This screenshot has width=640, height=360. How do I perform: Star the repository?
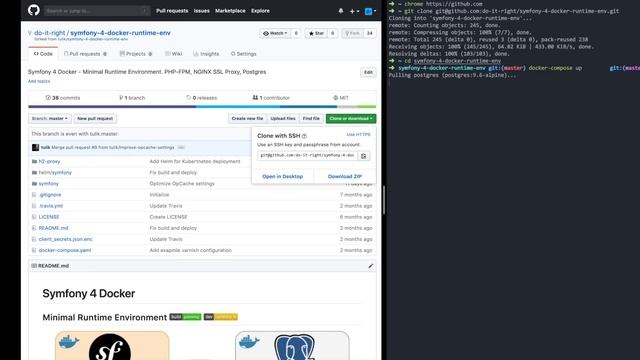(x=316, y=33)
